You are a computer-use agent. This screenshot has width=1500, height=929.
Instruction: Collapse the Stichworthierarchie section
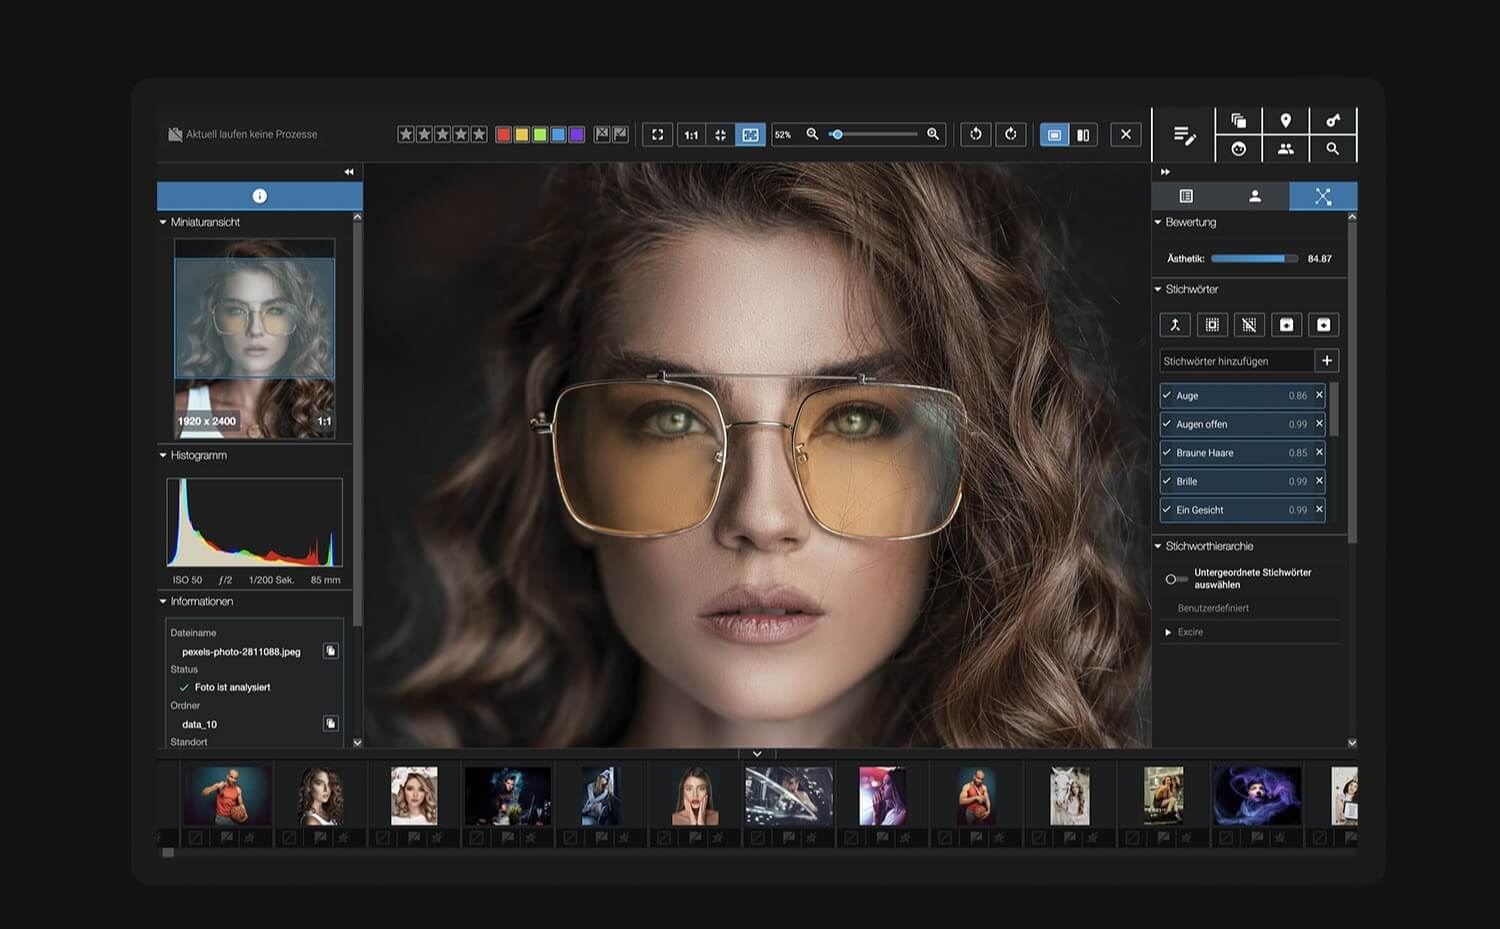(x=1158, y=546)
